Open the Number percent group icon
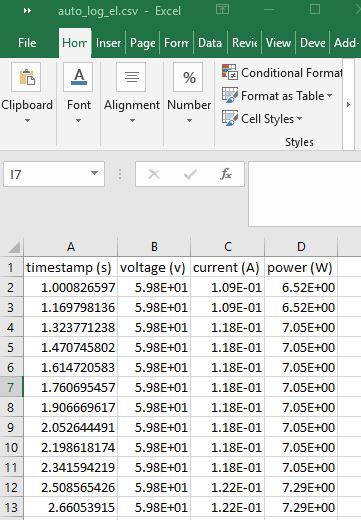This screenshot has width=361, height=520. point(188,77)
